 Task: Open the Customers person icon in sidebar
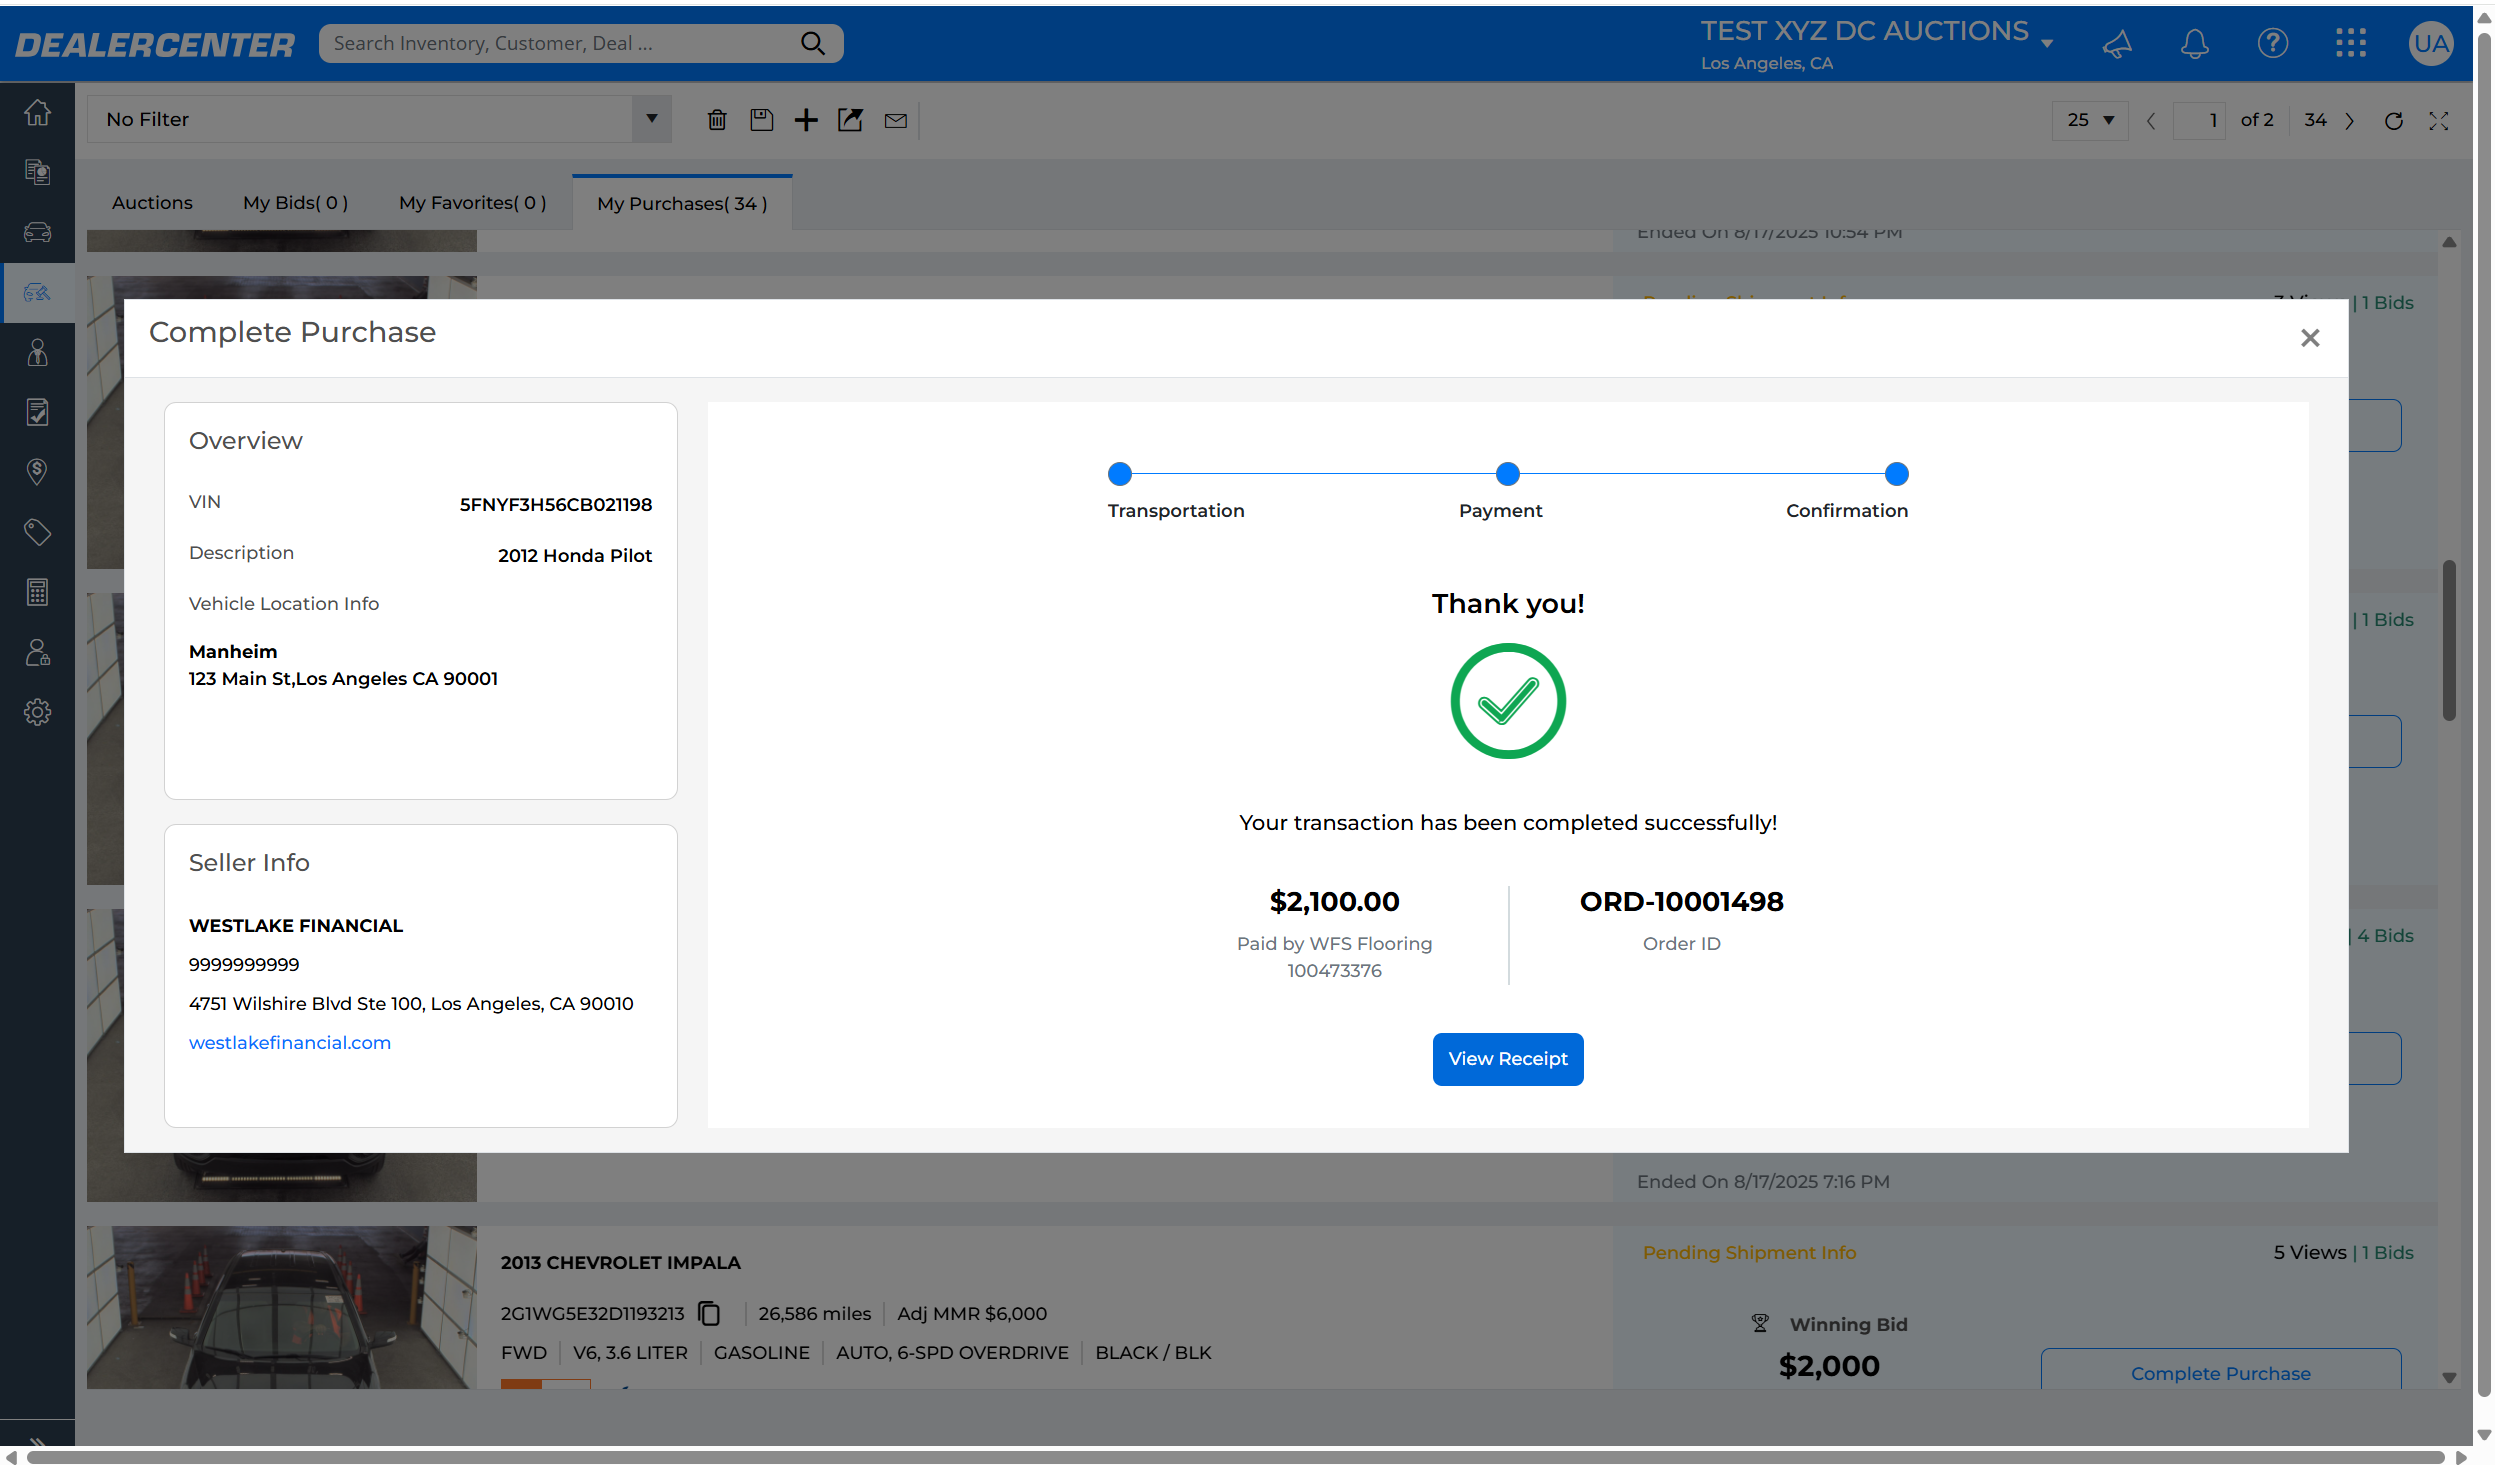[x=37, y=352]
